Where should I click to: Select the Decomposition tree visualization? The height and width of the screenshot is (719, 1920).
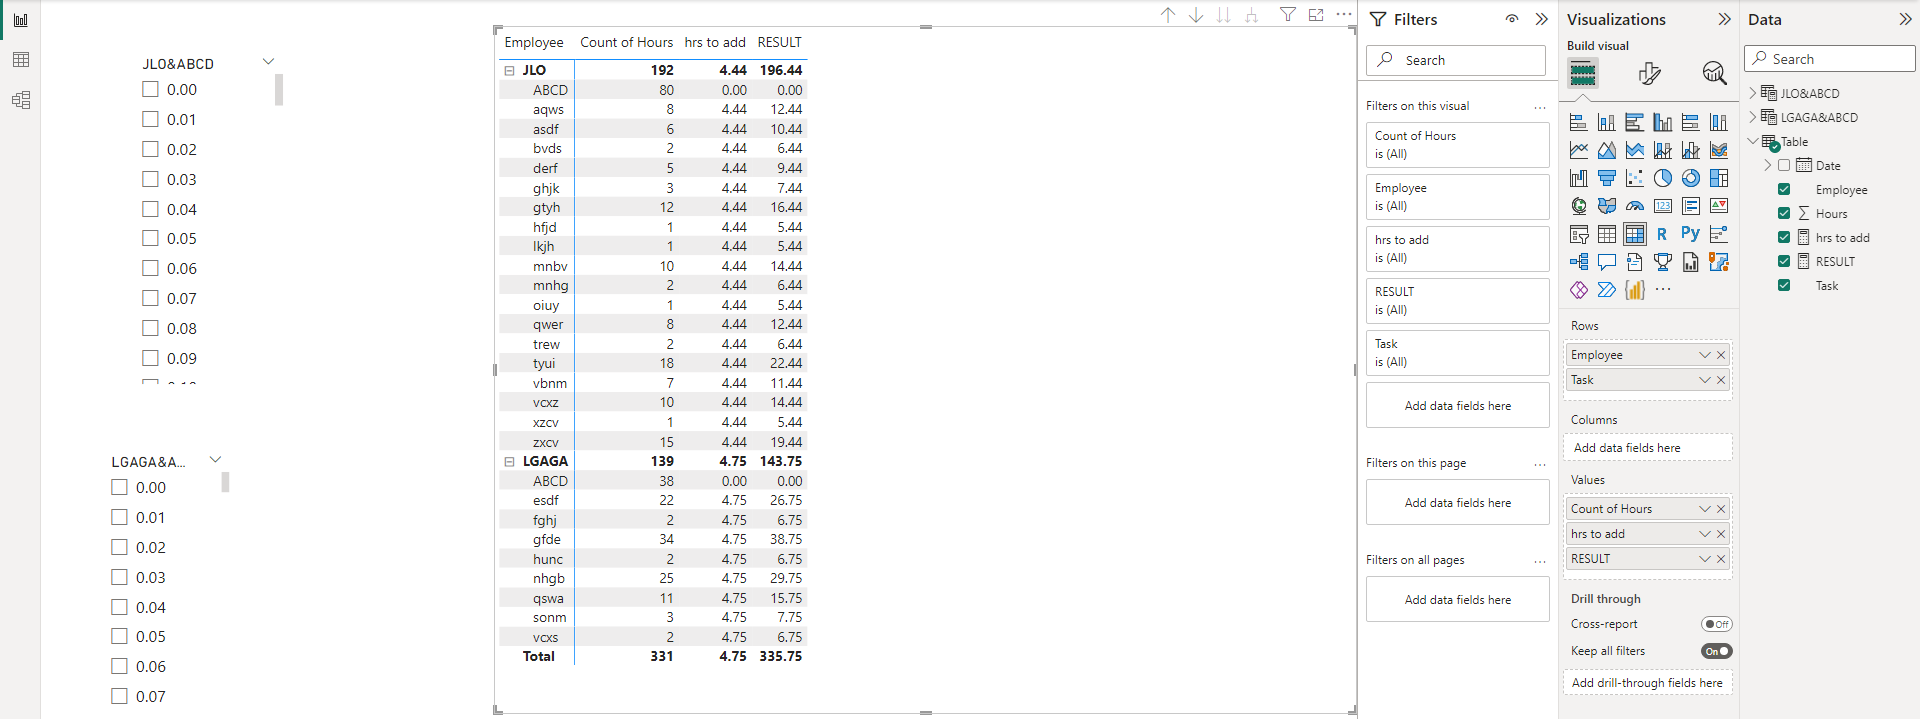(1579, 262)
